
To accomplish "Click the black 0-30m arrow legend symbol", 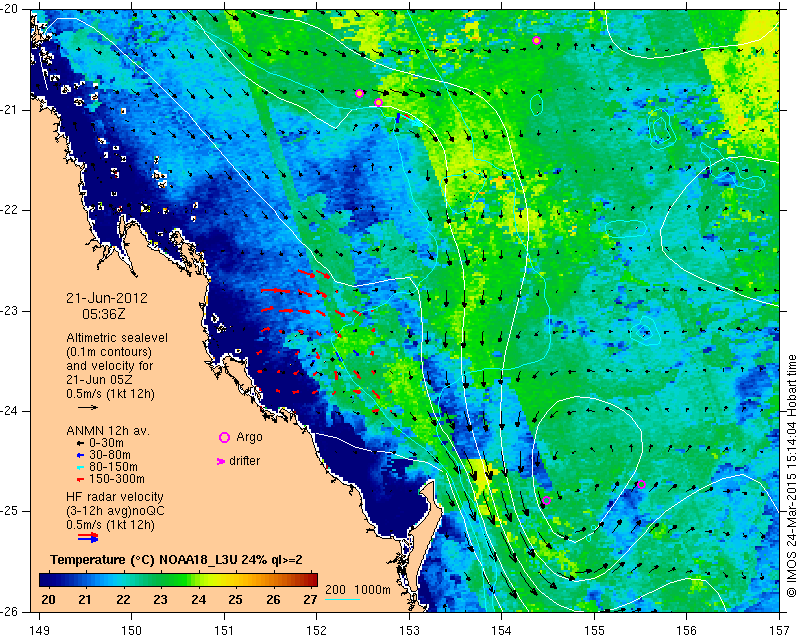I will click(x=80, y=443).
